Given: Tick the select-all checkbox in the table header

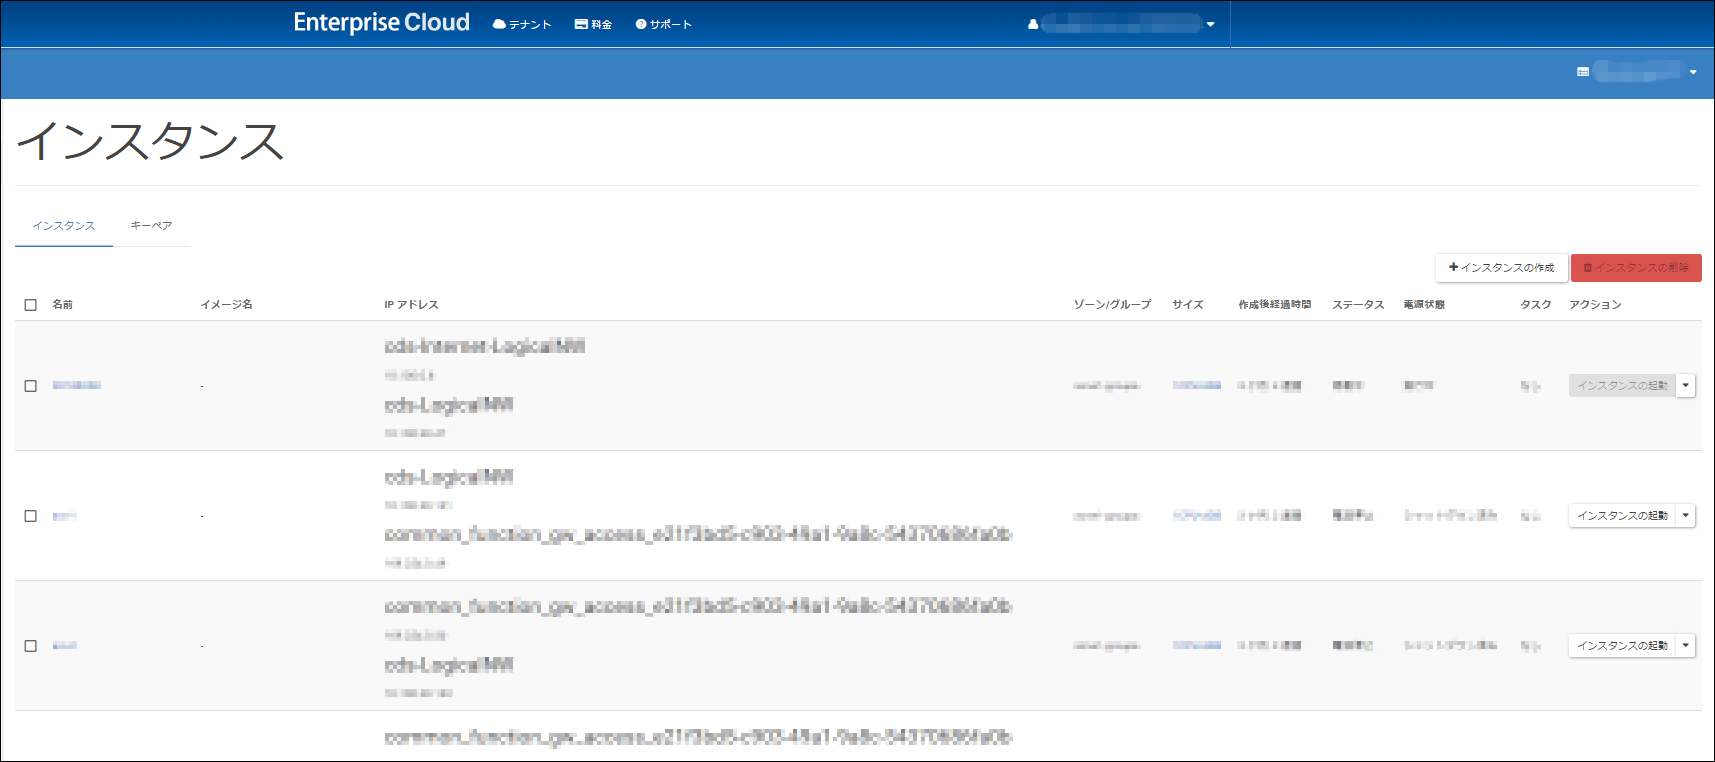Looking at the screenshot, I should click(x=31, y=305).
